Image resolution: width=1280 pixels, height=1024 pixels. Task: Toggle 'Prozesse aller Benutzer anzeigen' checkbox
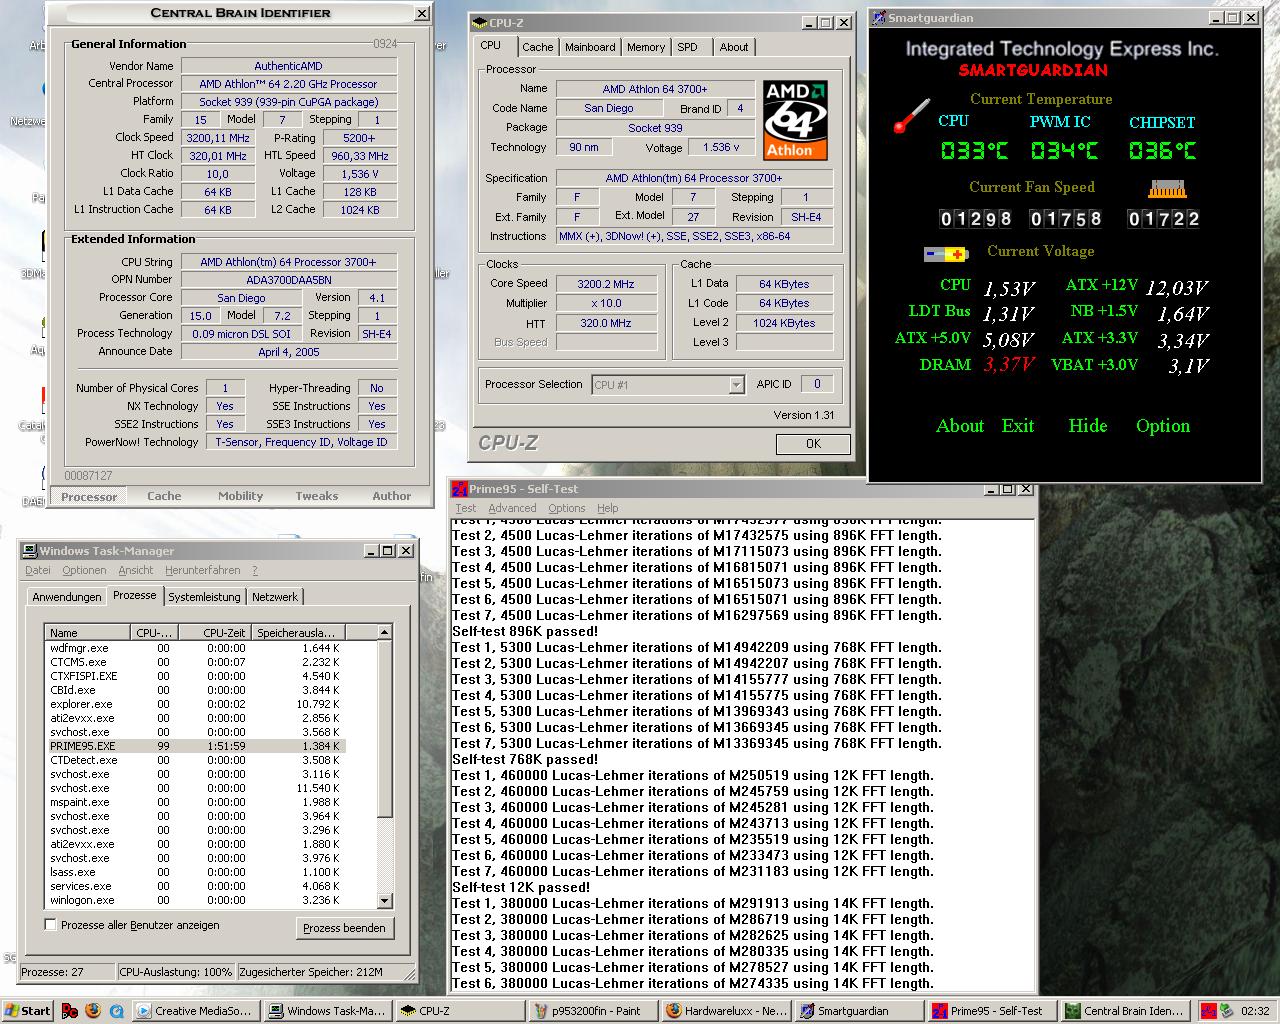(51, 925)
